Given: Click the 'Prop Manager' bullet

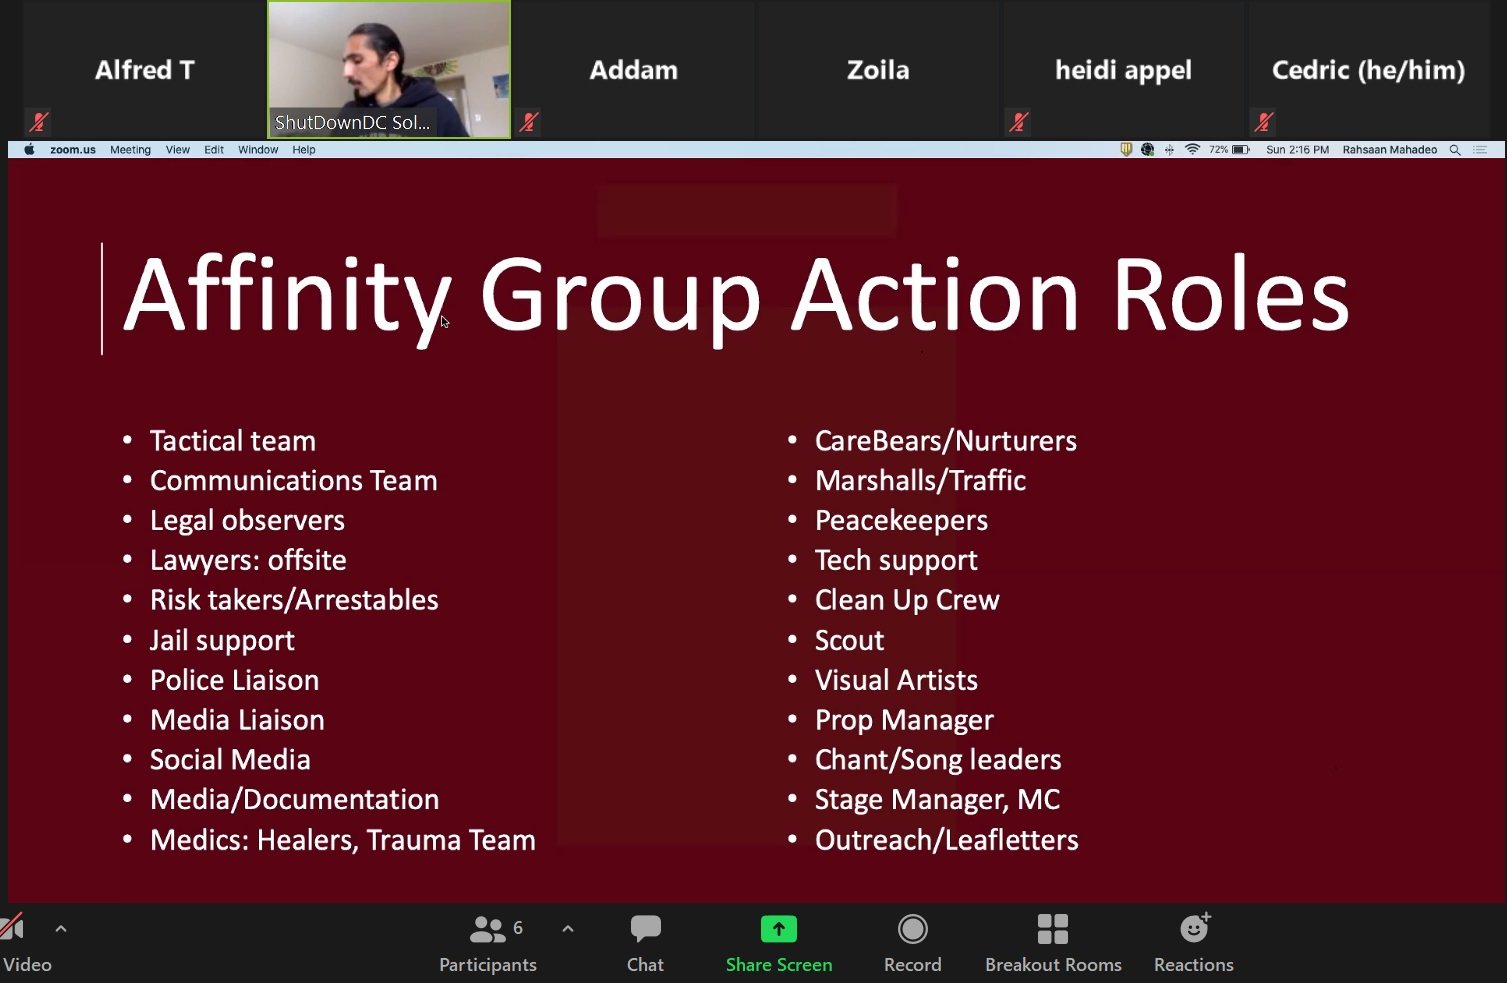Looking at the screenshot, I should (x=904, y=721).
